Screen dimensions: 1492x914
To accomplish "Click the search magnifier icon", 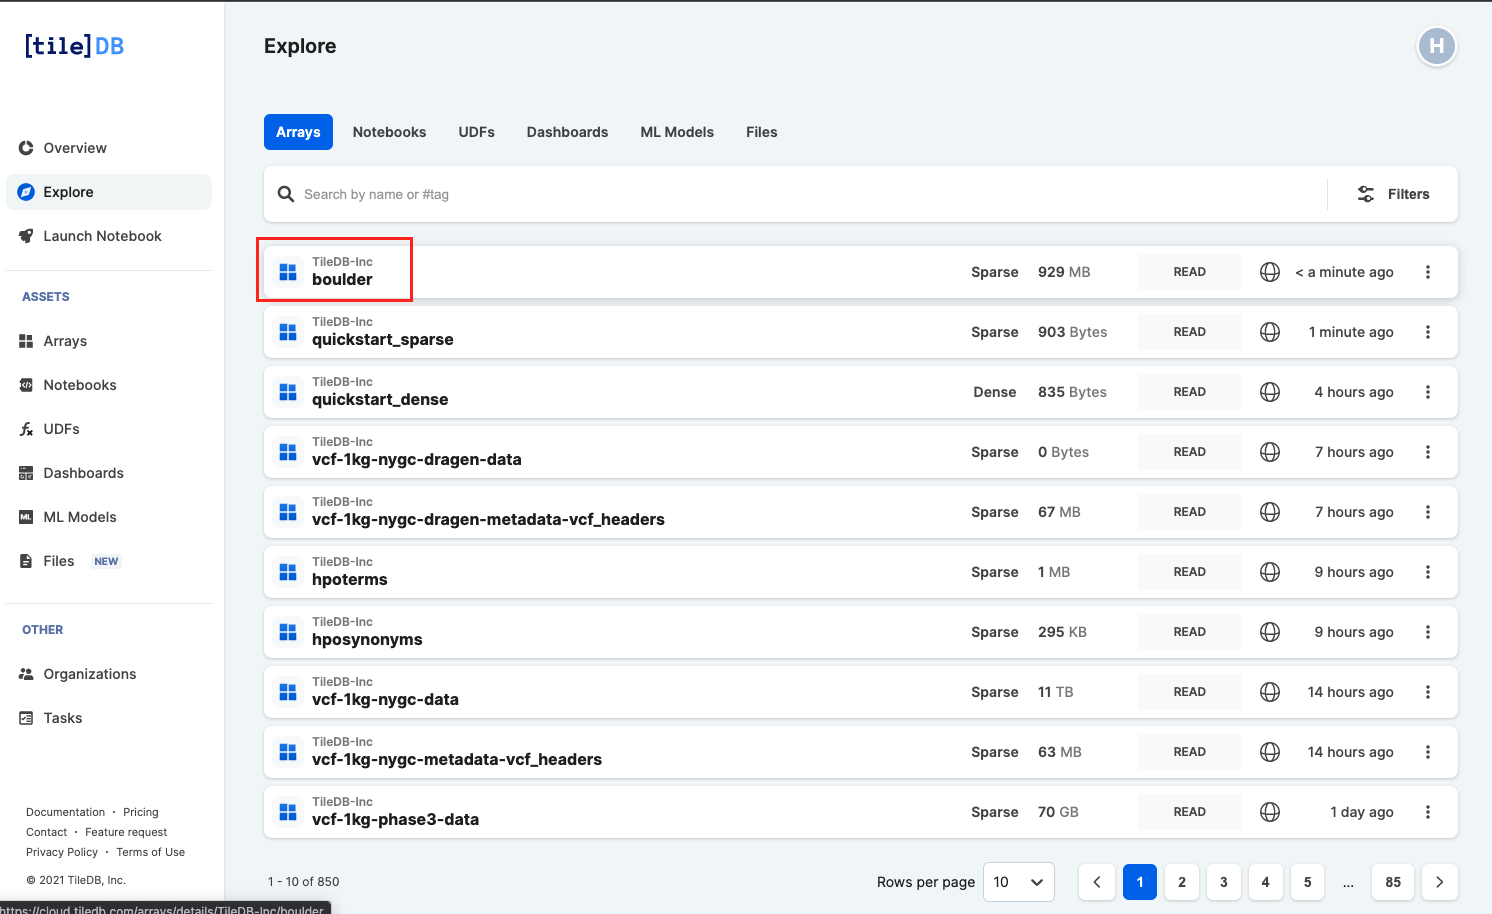I will coord(286,194).
